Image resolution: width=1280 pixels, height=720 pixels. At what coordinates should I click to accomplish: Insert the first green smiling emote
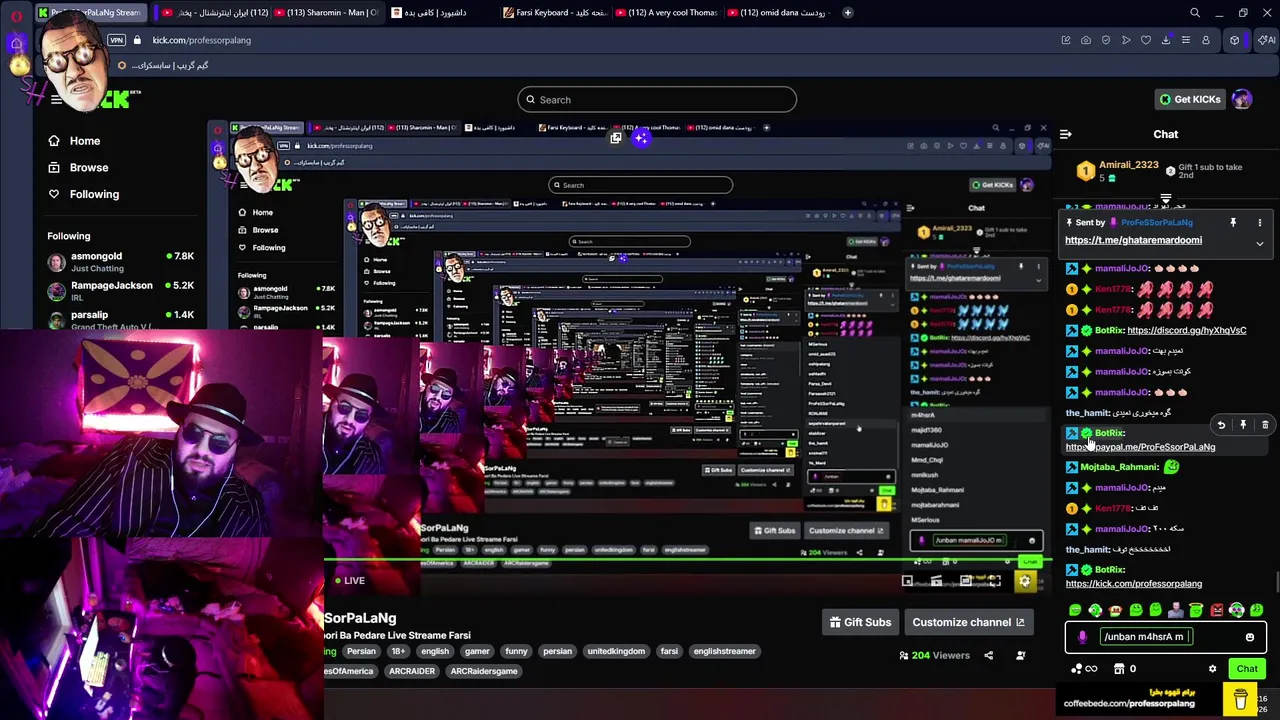(x=1075, y=610)
